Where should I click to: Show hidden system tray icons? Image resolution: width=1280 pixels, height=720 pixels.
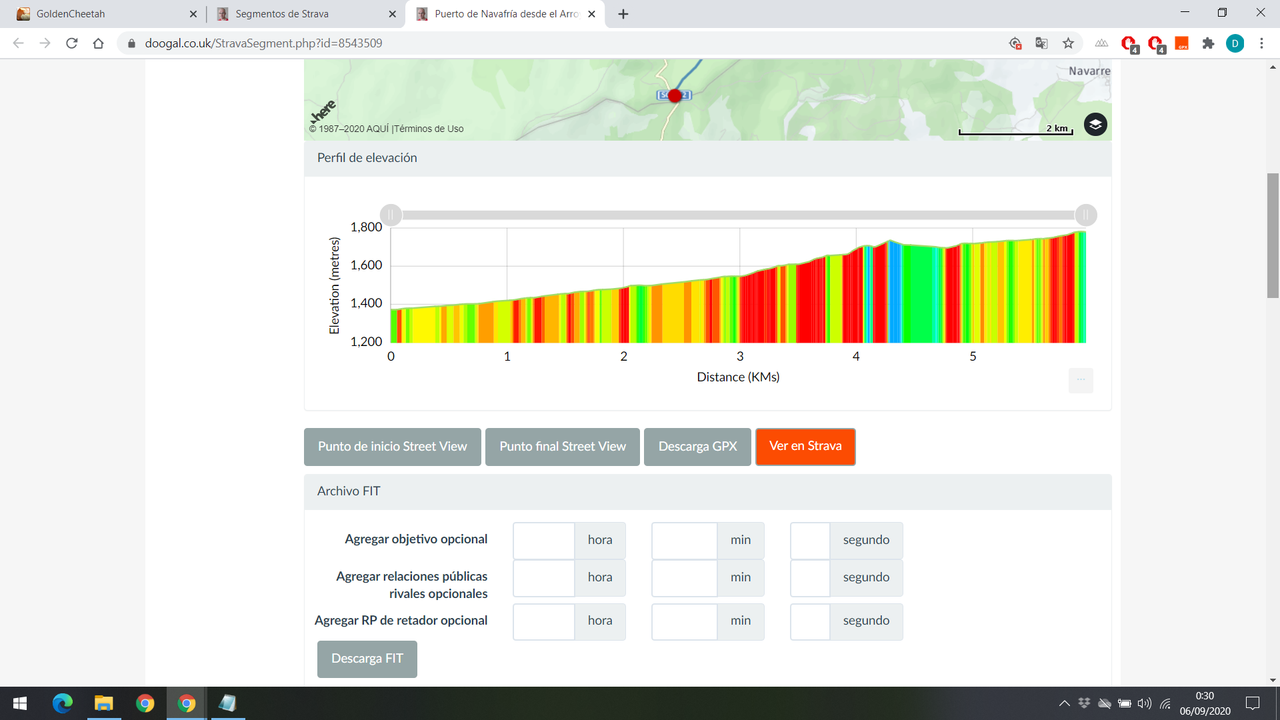(1064, 703)
